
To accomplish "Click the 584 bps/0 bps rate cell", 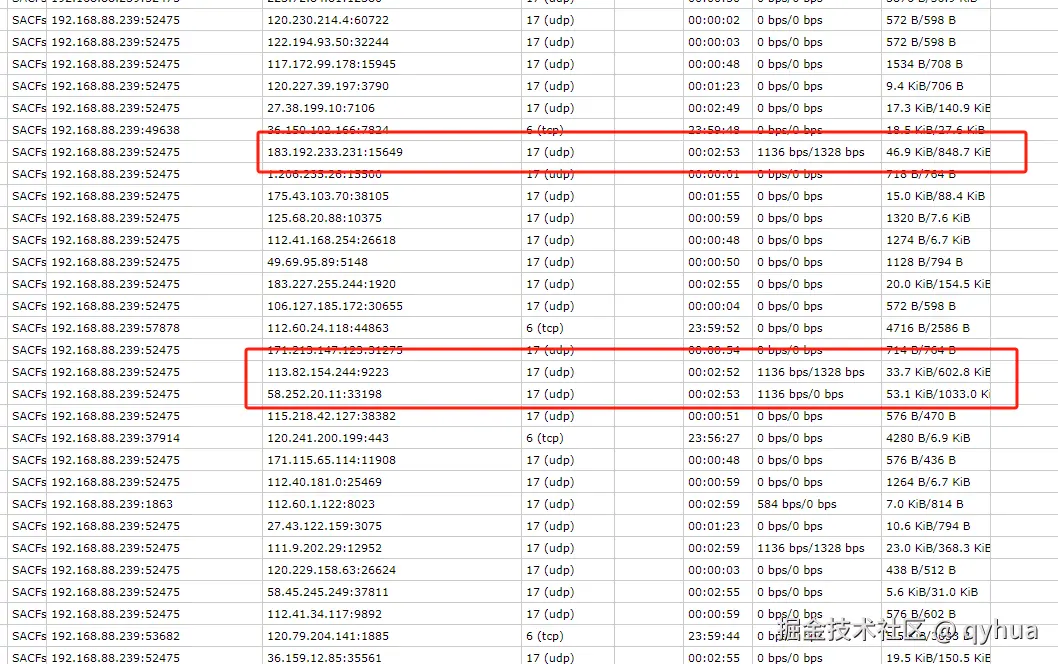I will point(797,504).
